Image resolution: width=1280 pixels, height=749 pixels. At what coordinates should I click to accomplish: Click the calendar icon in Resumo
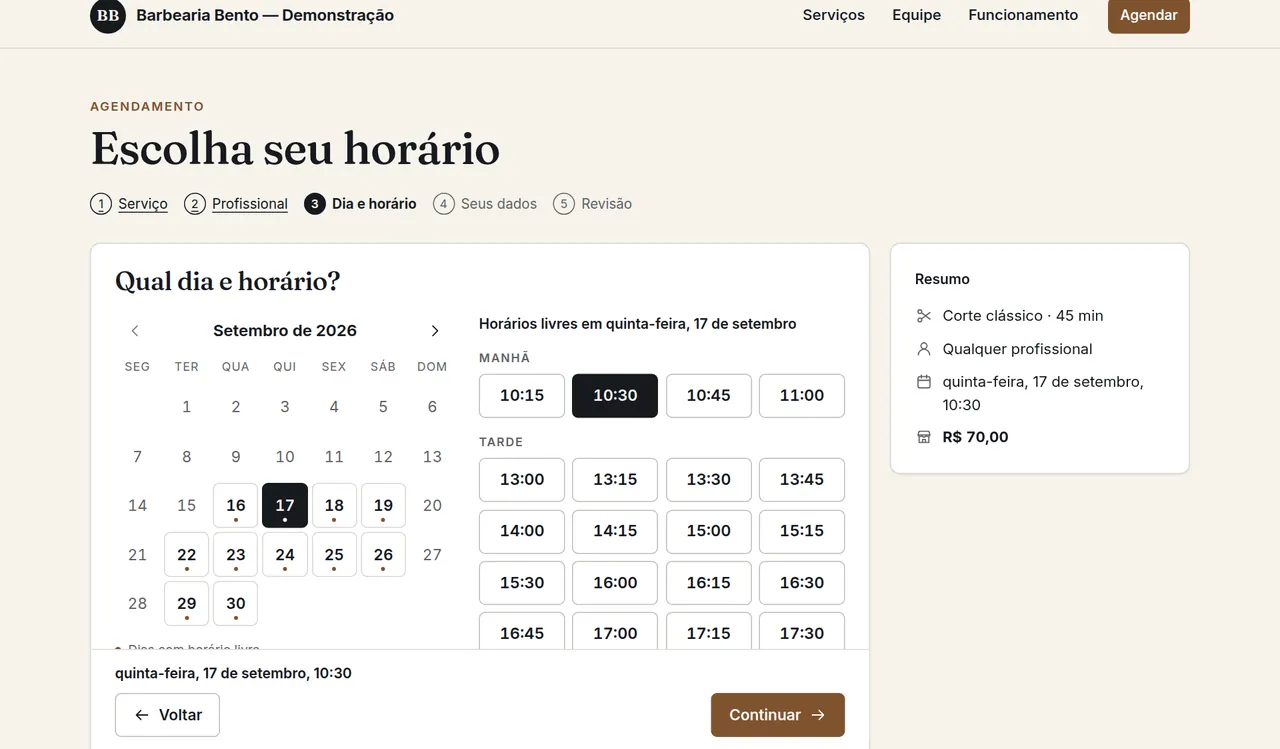[924, 382]
